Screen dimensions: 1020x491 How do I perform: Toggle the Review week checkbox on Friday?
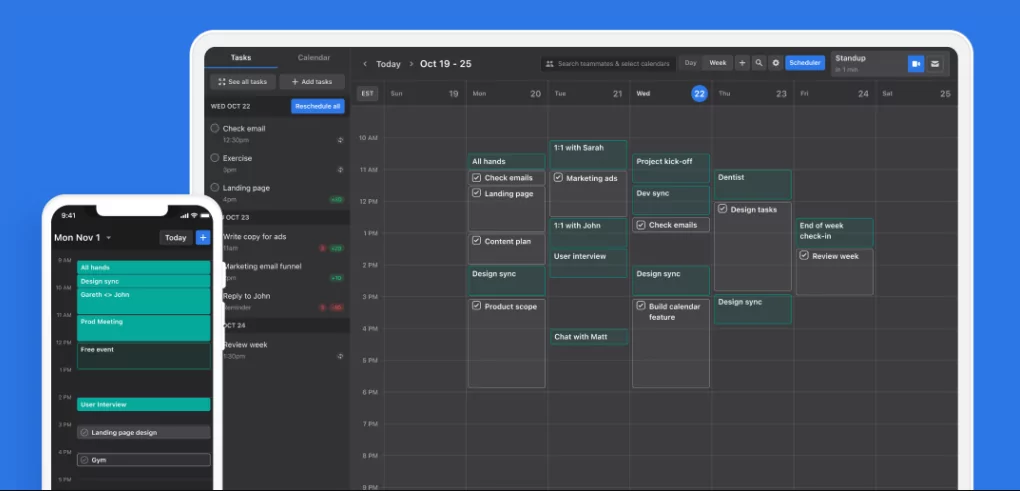click(805, 256)
